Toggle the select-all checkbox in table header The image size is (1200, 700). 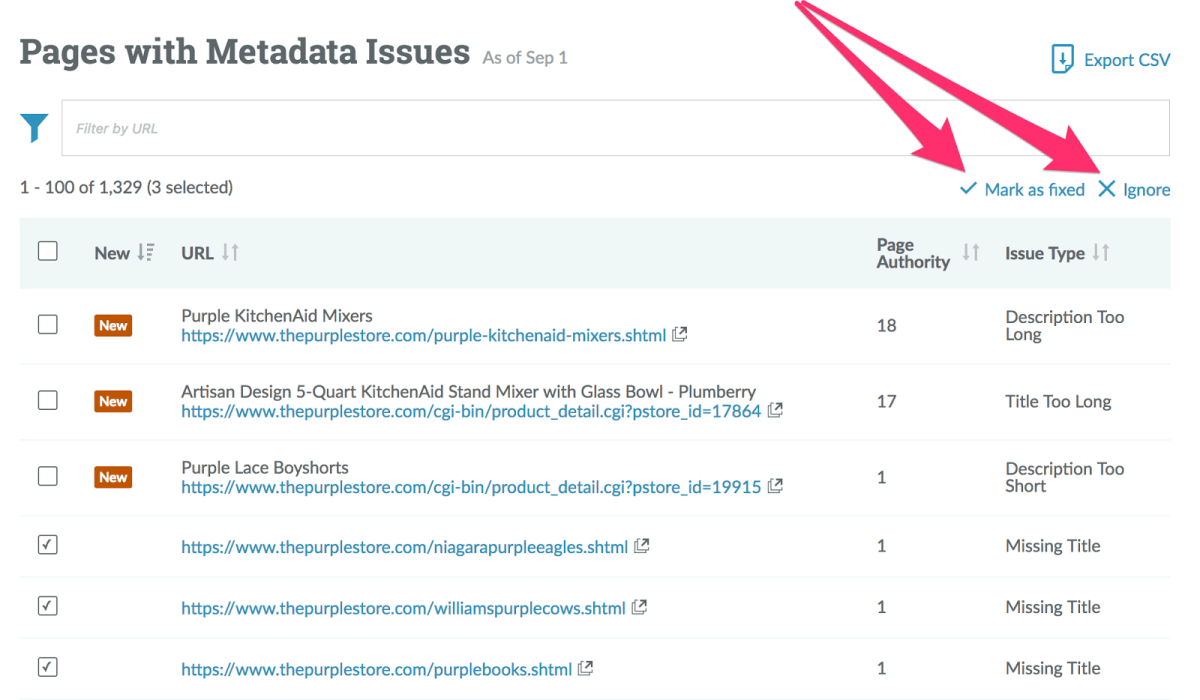point(48,251)
